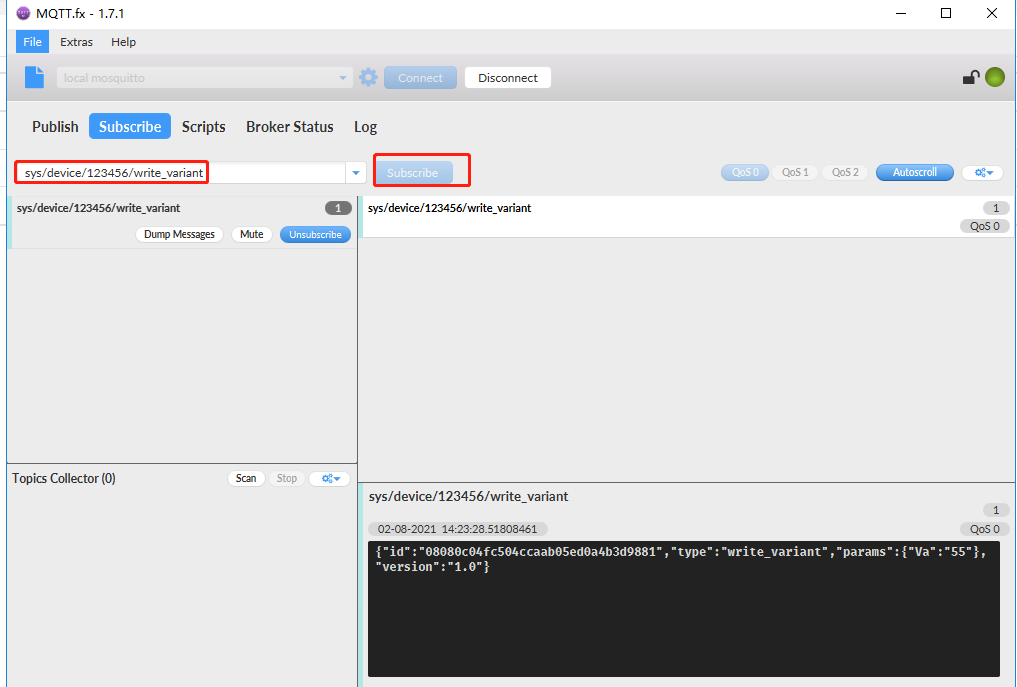Select QoS 1 toggle button
This screenshot has height=687, width=1017.
(x=795, y=172)
